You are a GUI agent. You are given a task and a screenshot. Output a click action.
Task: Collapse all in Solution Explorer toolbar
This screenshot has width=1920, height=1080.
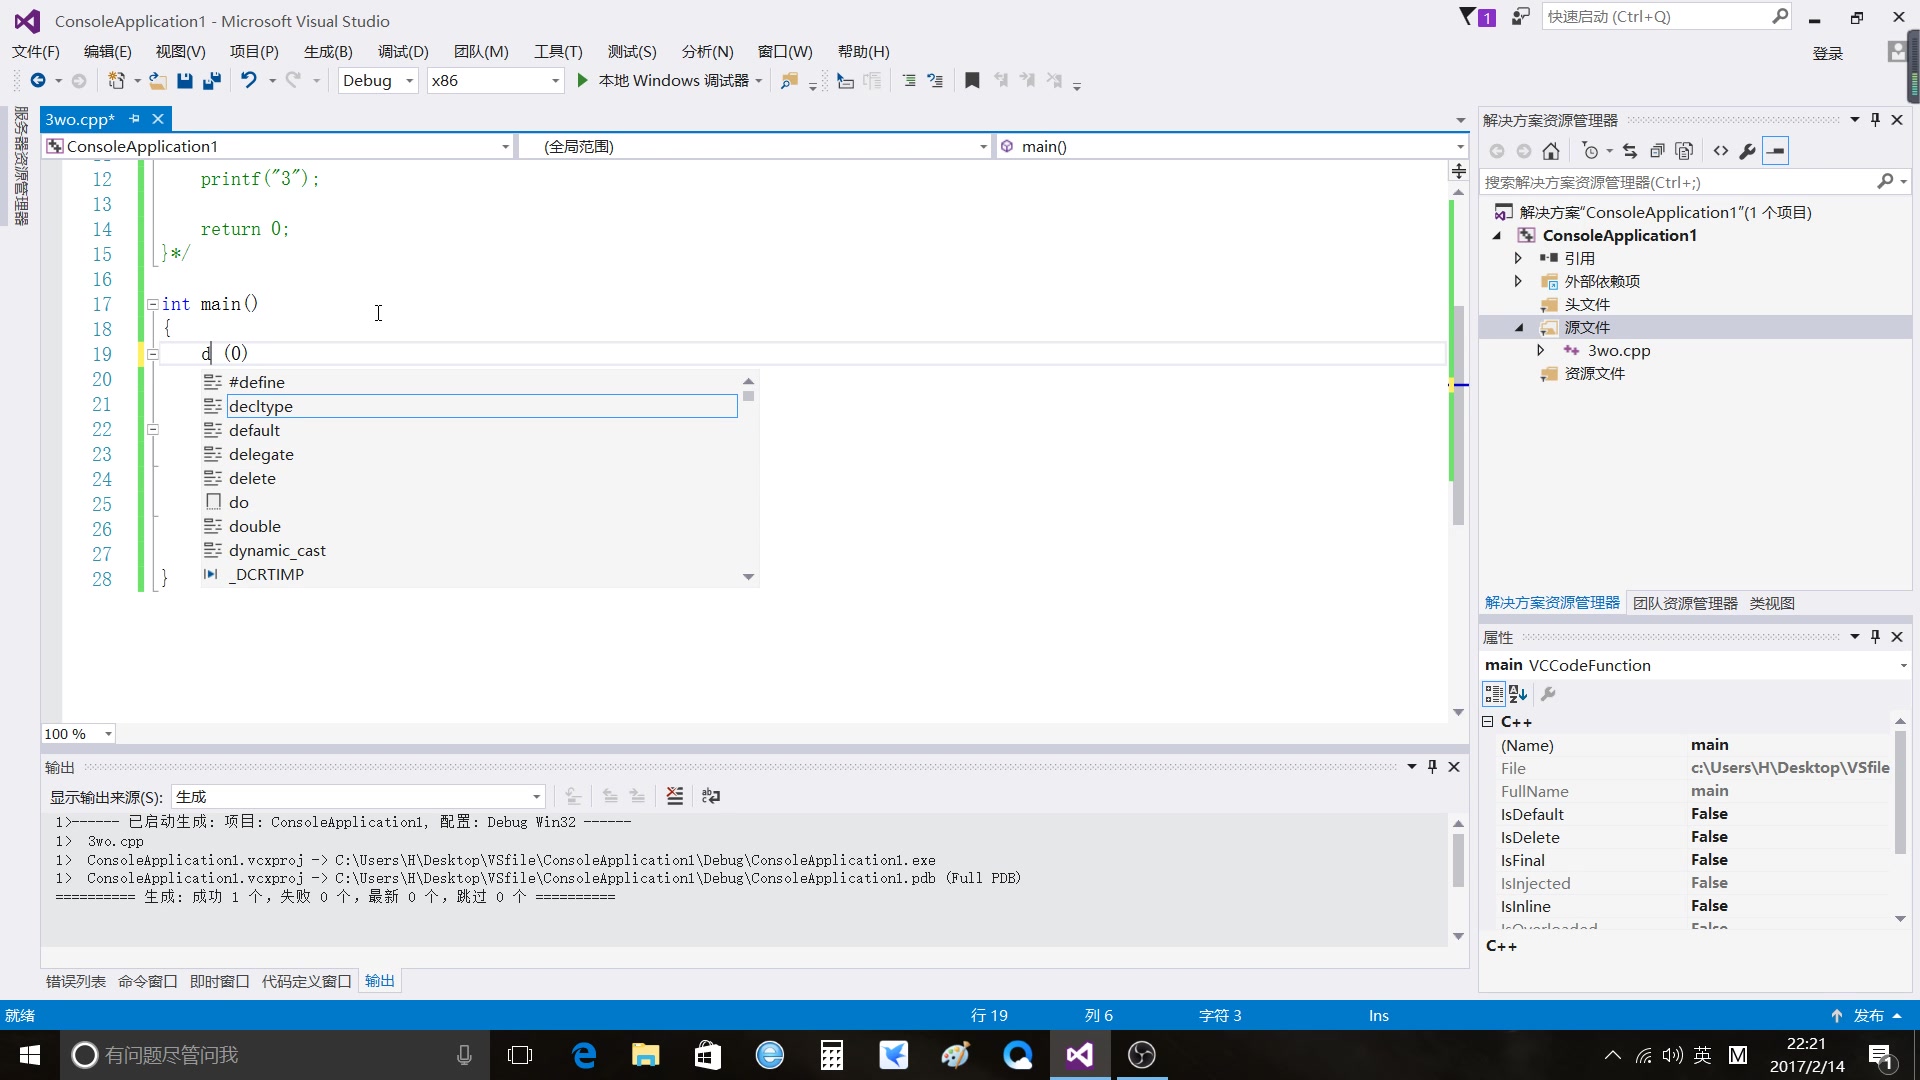click(x=1657, y=151)
